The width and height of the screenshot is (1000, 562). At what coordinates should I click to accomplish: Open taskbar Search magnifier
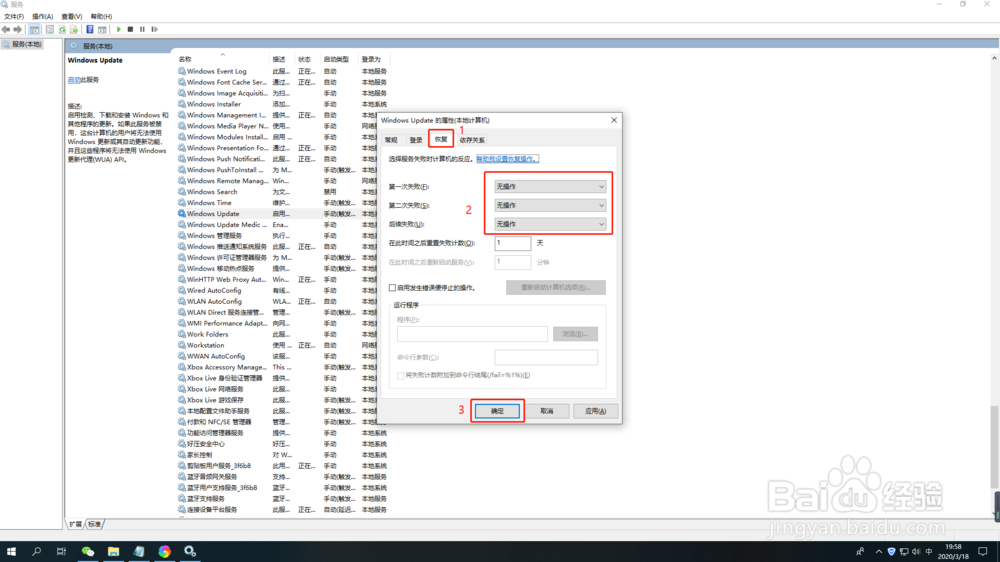pos(36,551)
